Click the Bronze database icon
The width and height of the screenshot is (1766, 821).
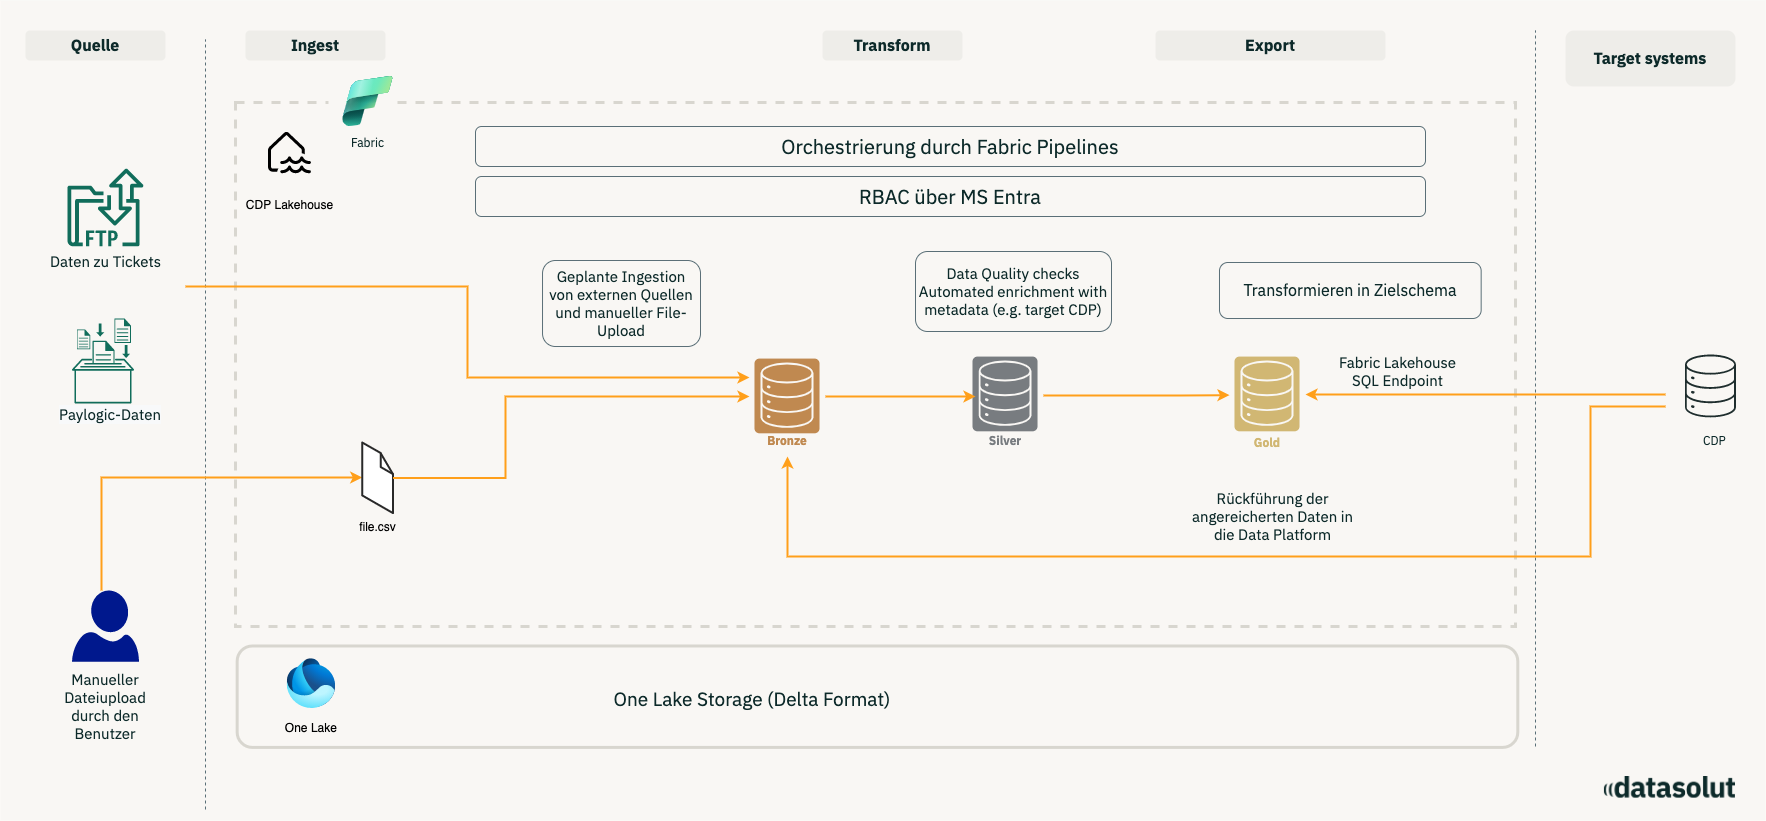[787, 395]
